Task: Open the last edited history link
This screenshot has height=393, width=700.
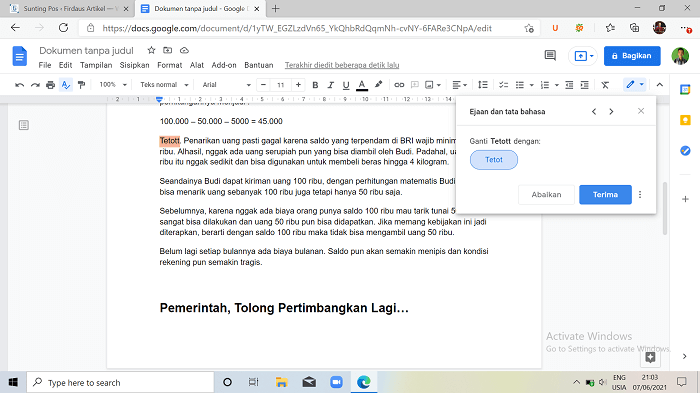Action: tap(342, 65)
